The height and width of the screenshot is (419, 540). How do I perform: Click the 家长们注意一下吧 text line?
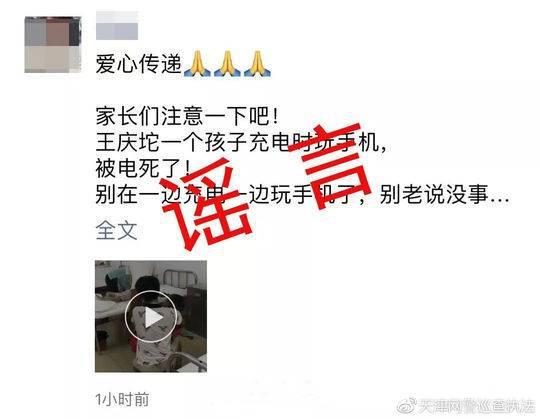click(x=187, y=116)
